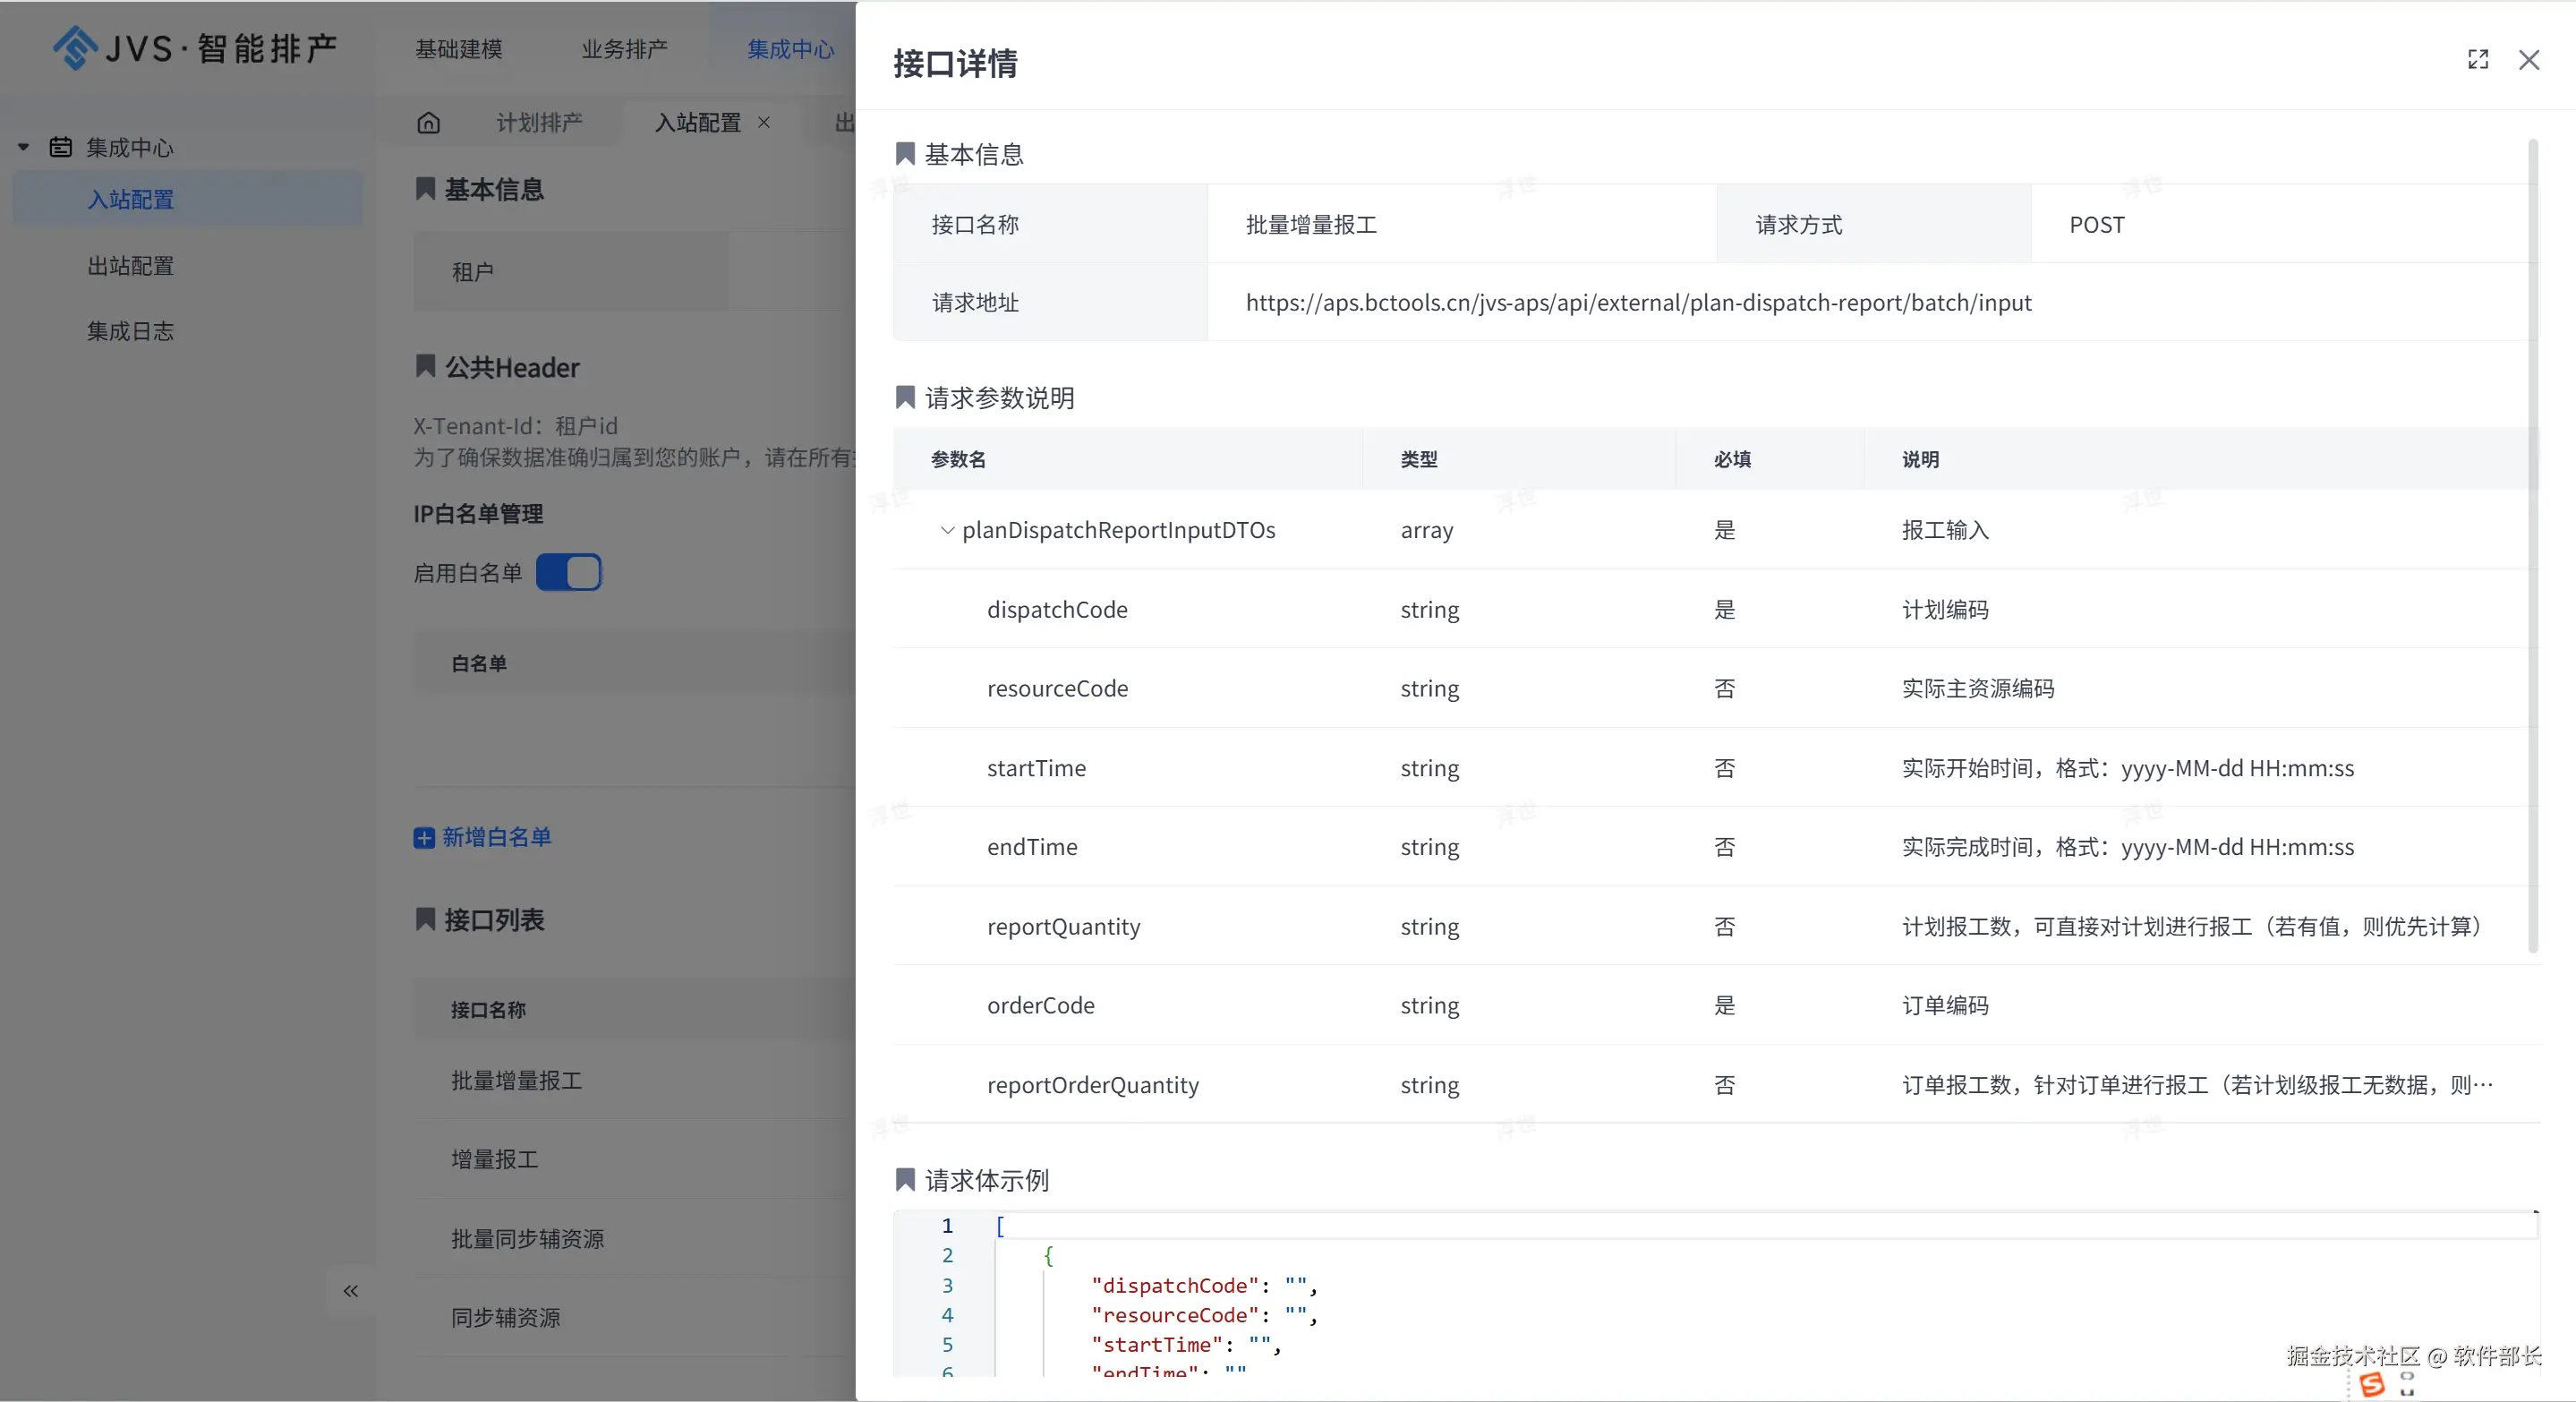Collapse the planDispatchReportInputDTOs parameter row
The width and height of the screenshot is (2576, 1402).
tap(946, 530)
